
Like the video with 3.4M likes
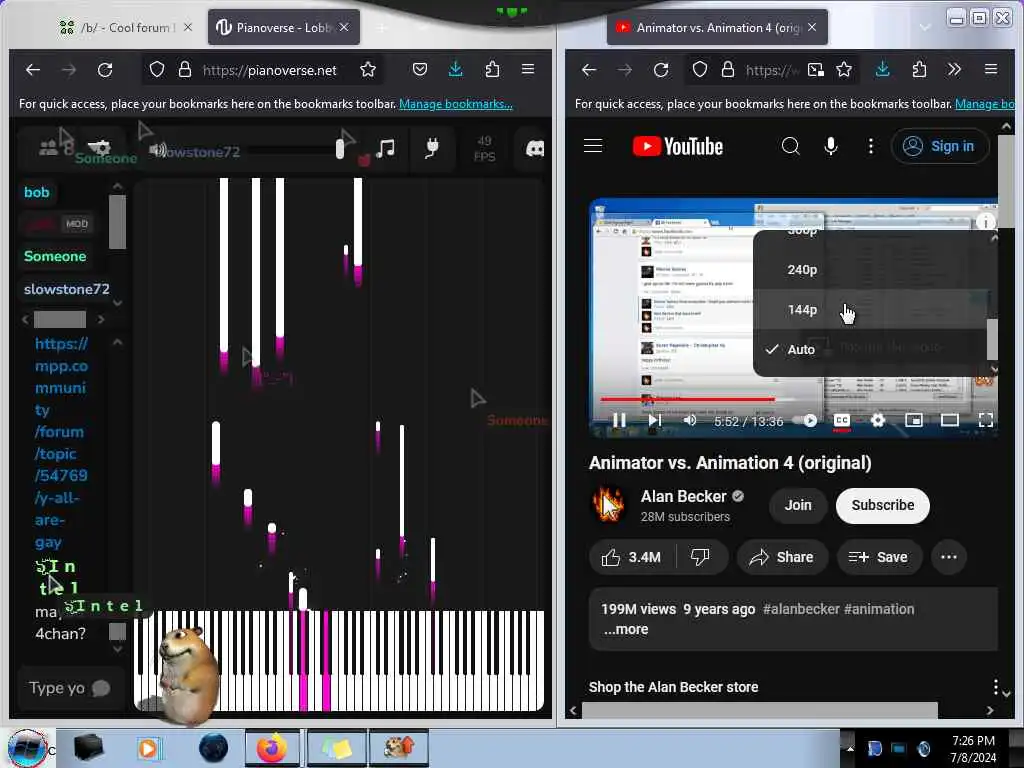click(631, 557)
